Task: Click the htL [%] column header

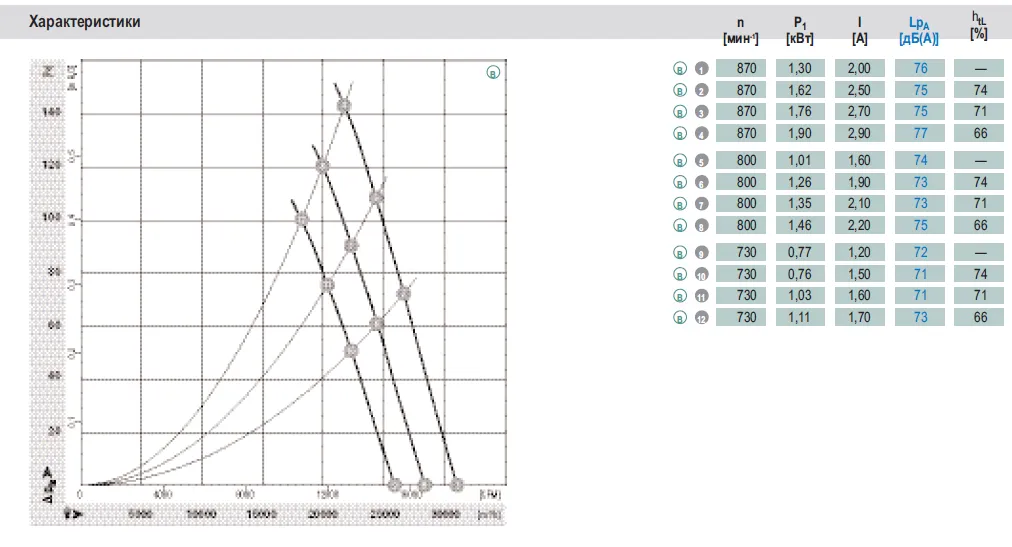Action: (979, 26)
